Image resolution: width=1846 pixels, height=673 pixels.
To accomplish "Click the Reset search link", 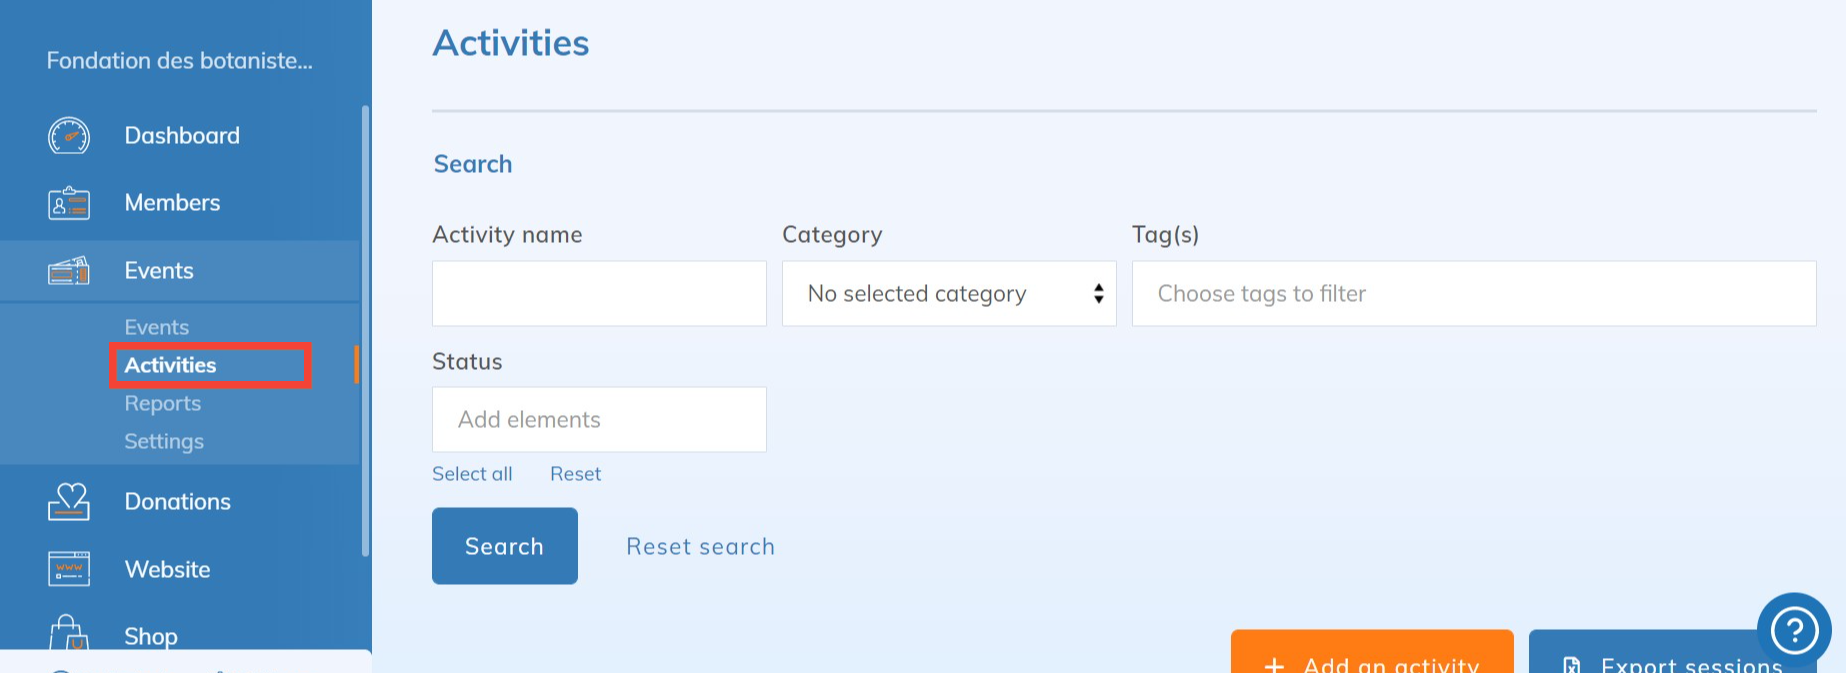I will [x=700, y=547].
